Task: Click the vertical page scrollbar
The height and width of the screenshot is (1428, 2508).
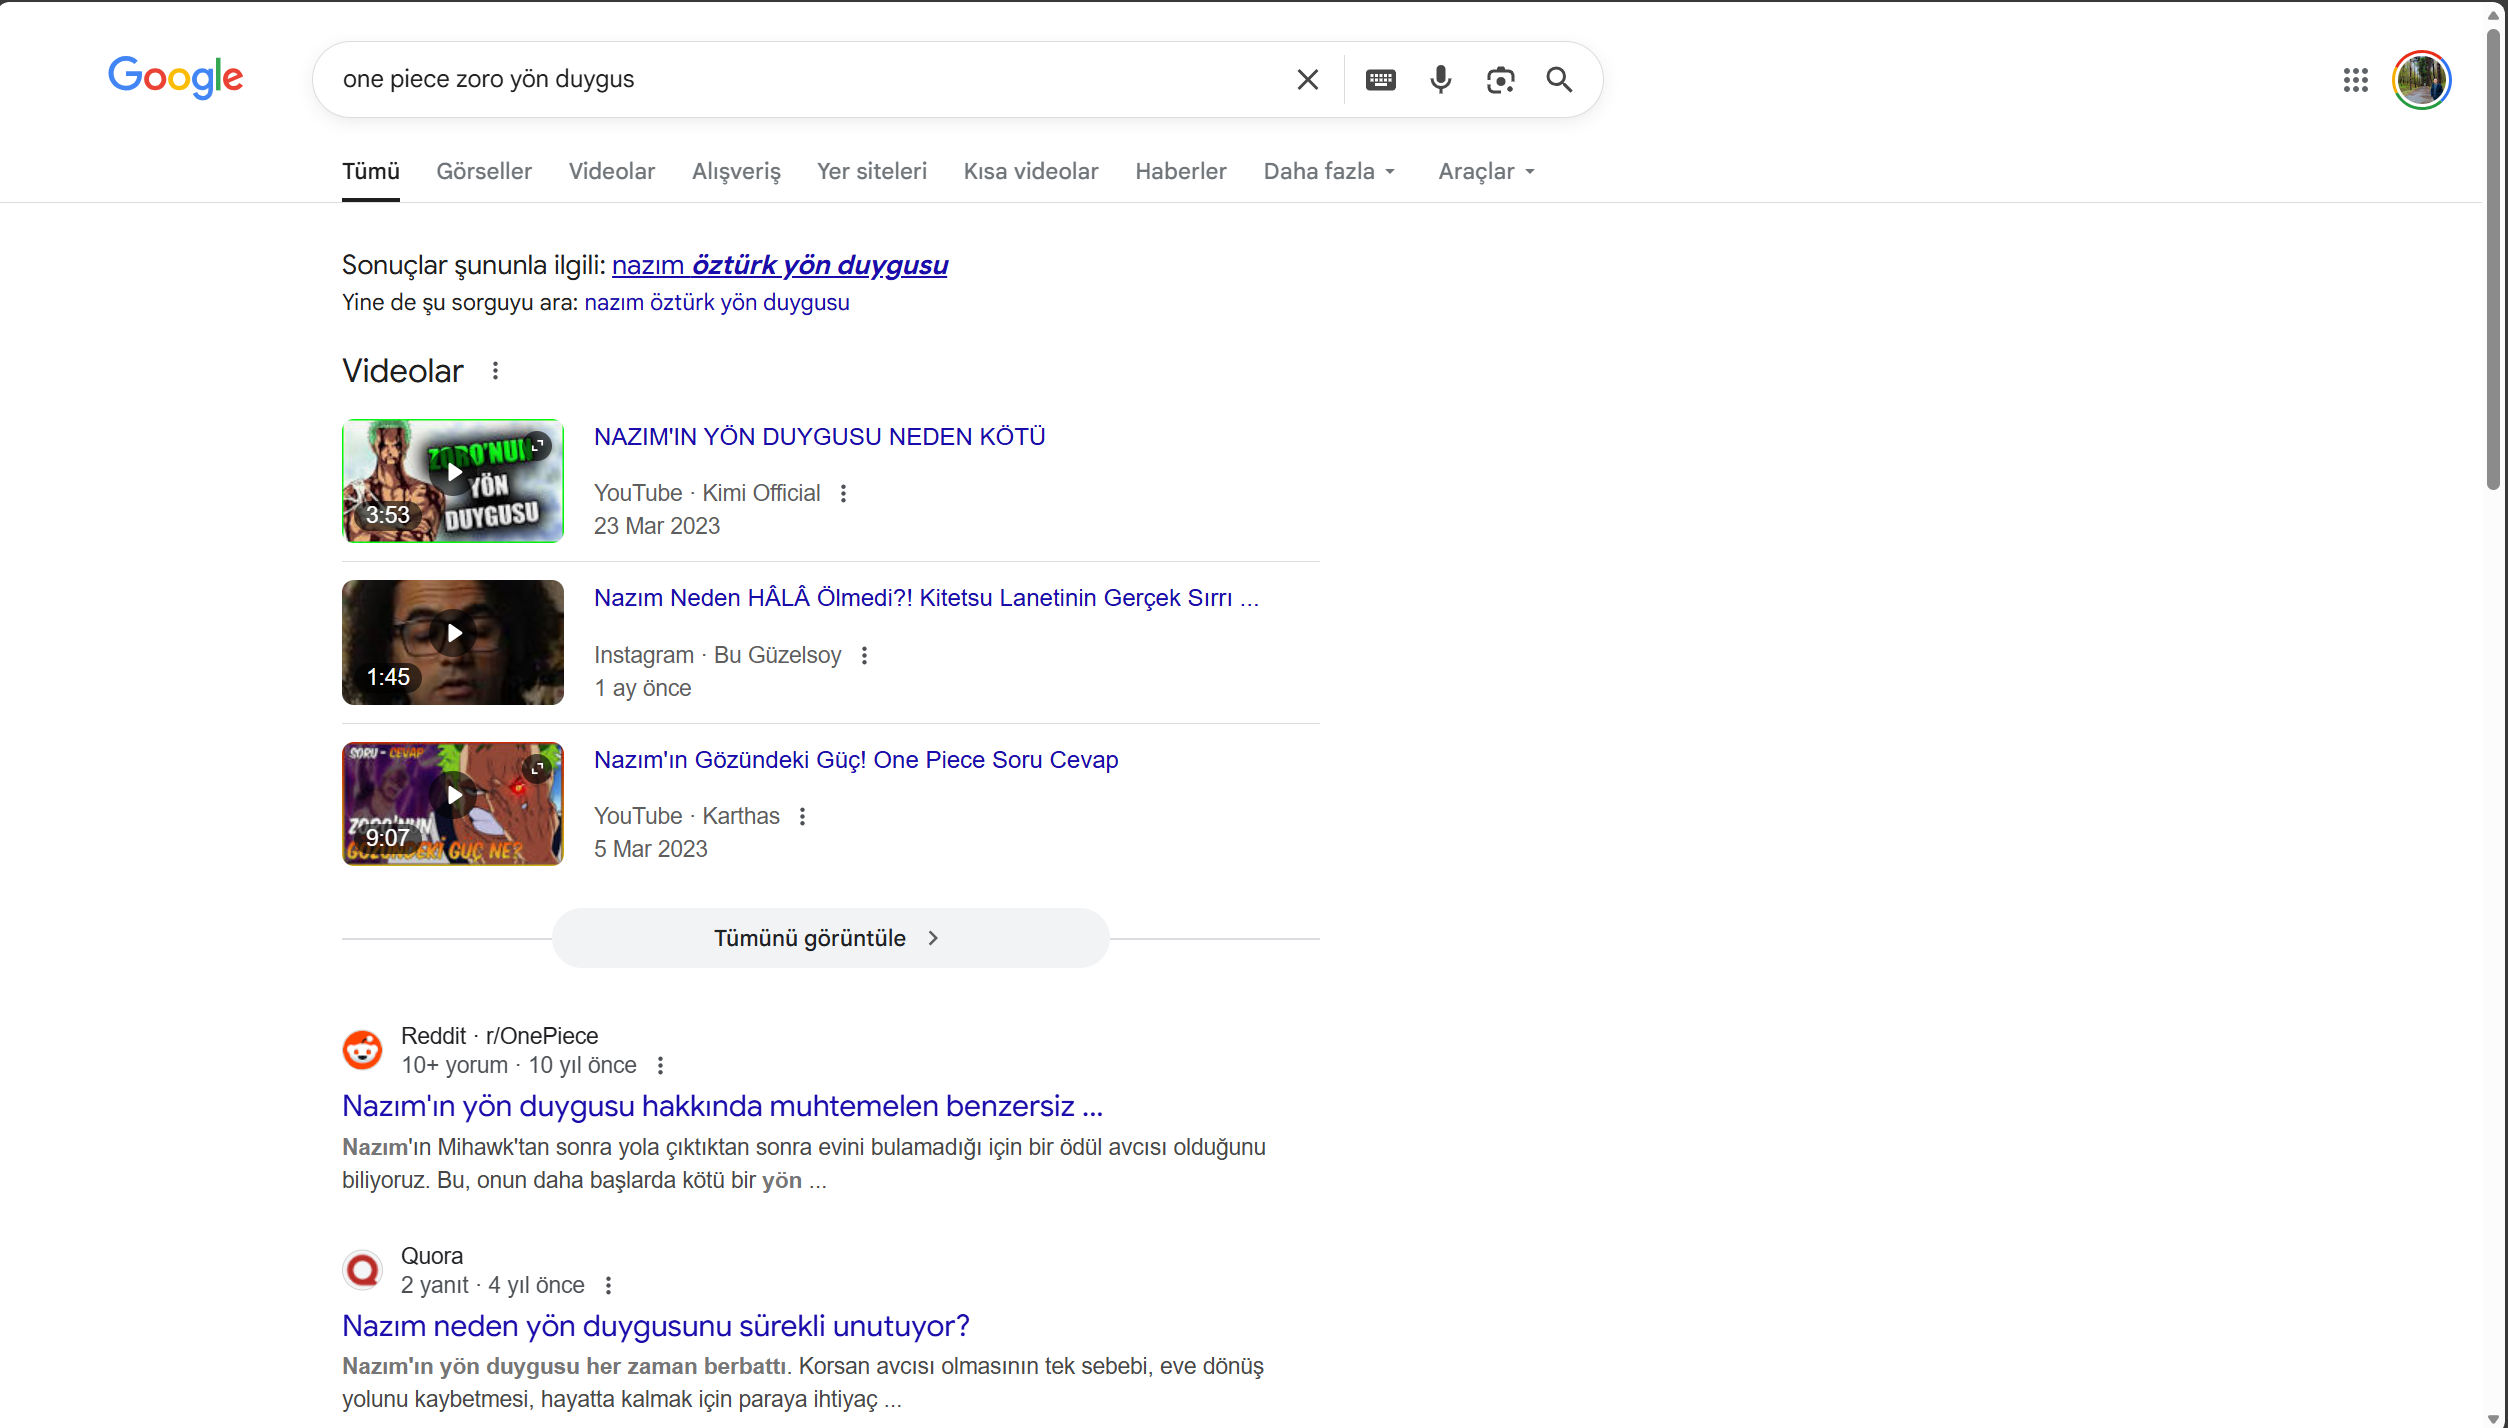Action: click(2494, 260)
